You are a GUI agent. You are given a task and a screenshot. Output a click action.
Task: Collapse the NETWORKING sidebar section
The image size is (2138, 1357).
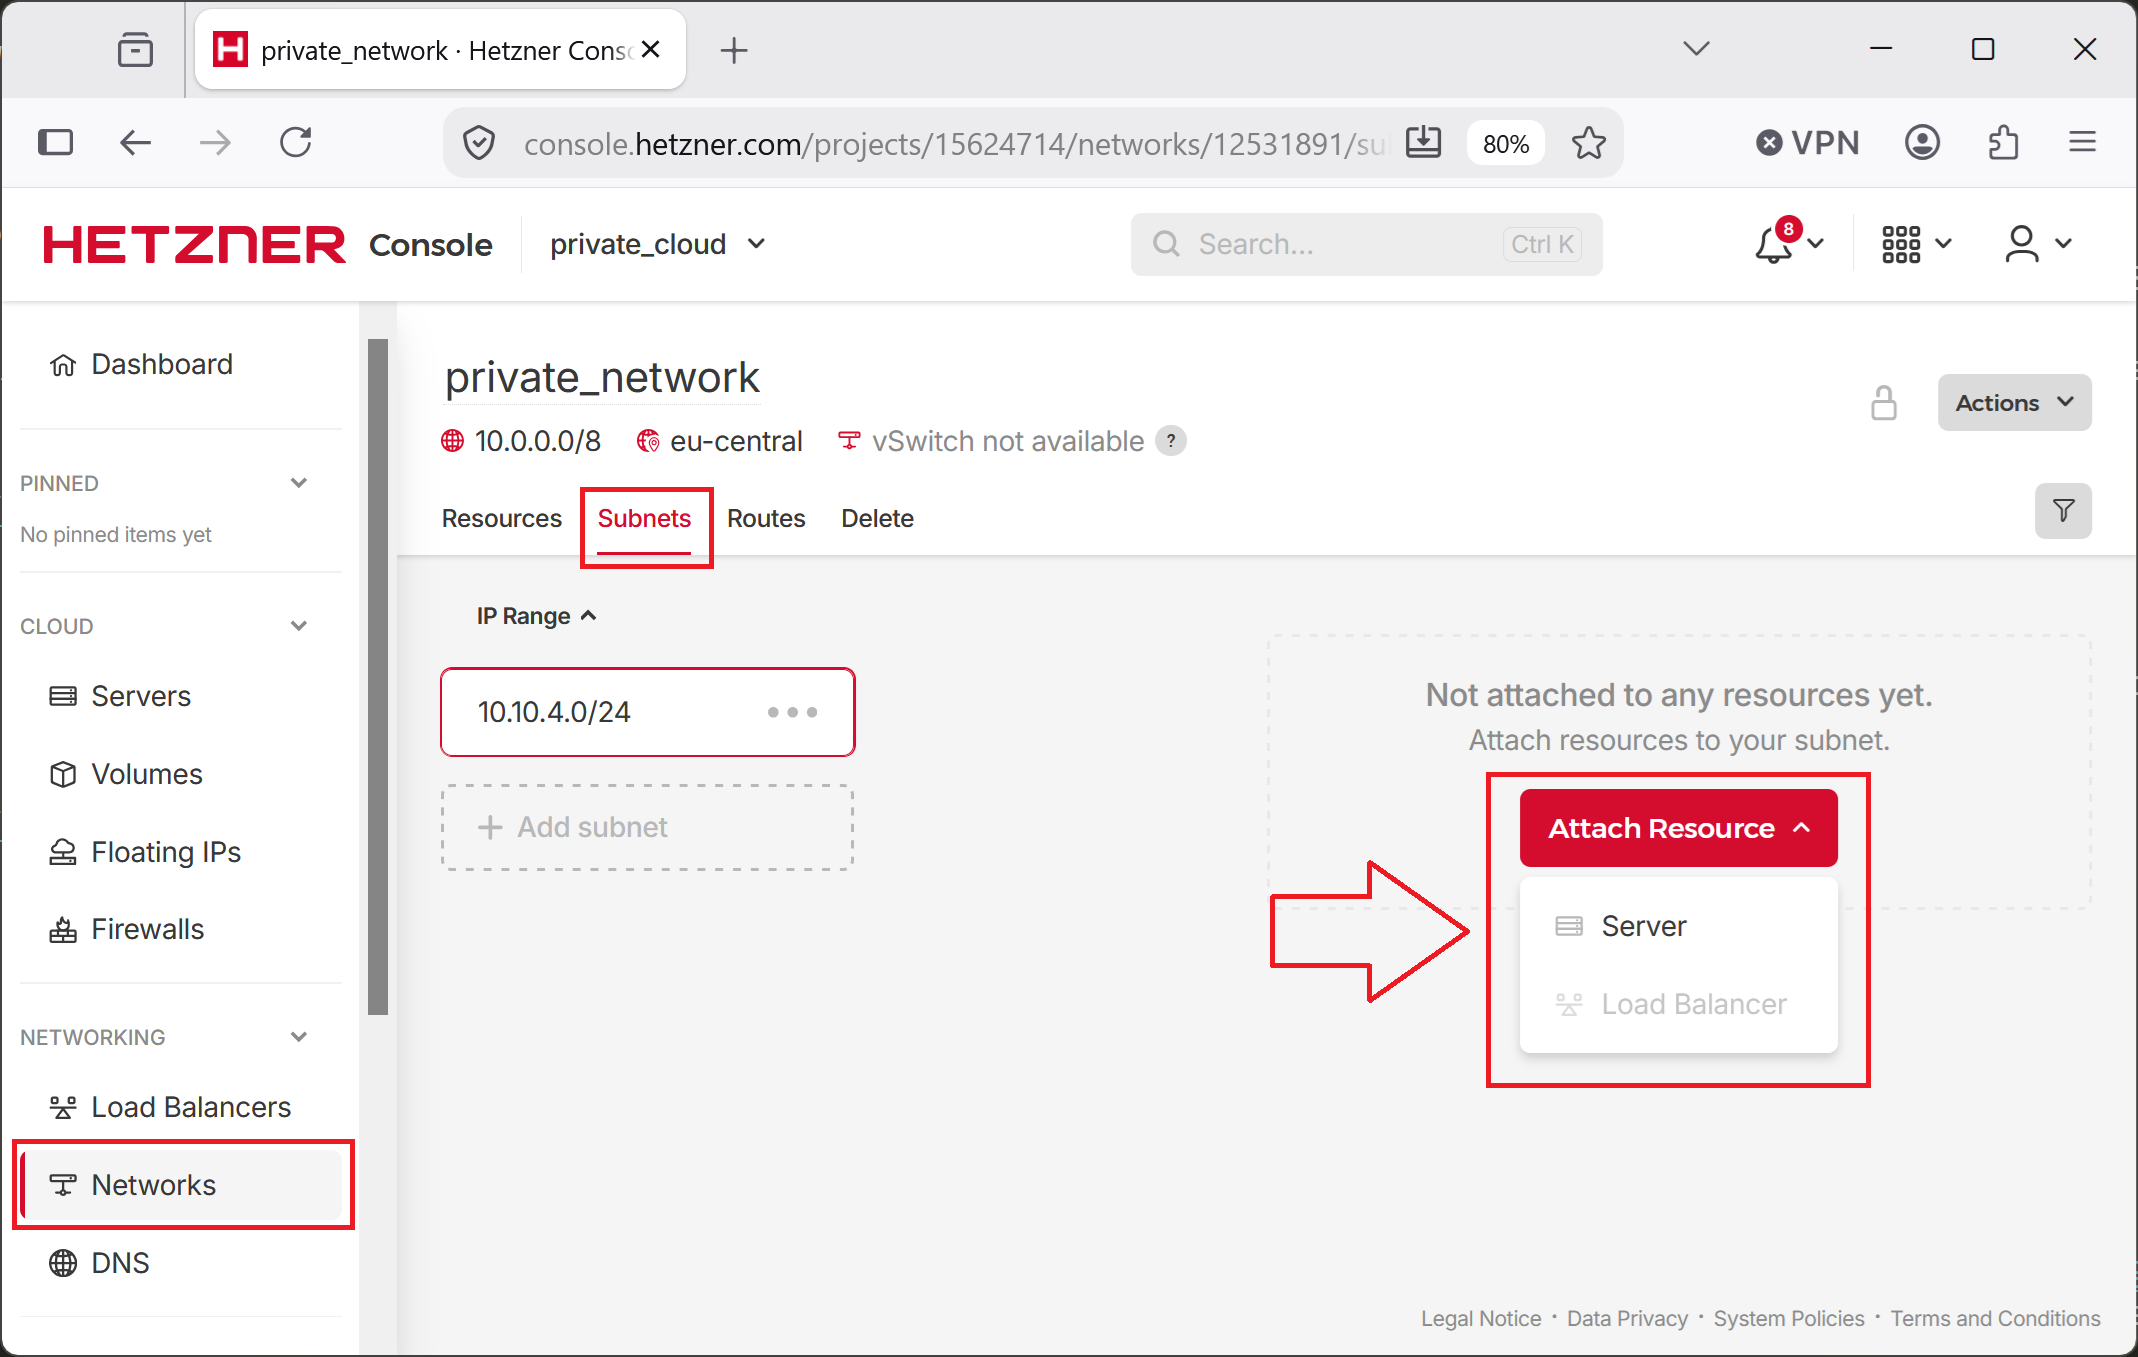[298, 1037]
